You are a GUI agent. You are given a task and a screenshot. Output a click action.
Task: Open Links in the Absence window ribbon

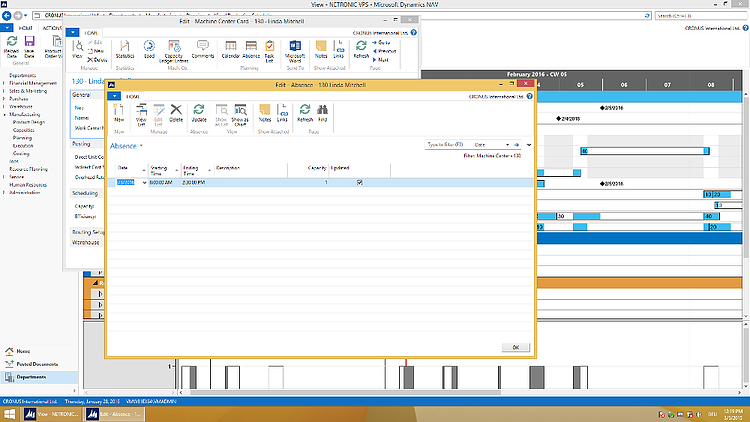[x=282, y=114]
